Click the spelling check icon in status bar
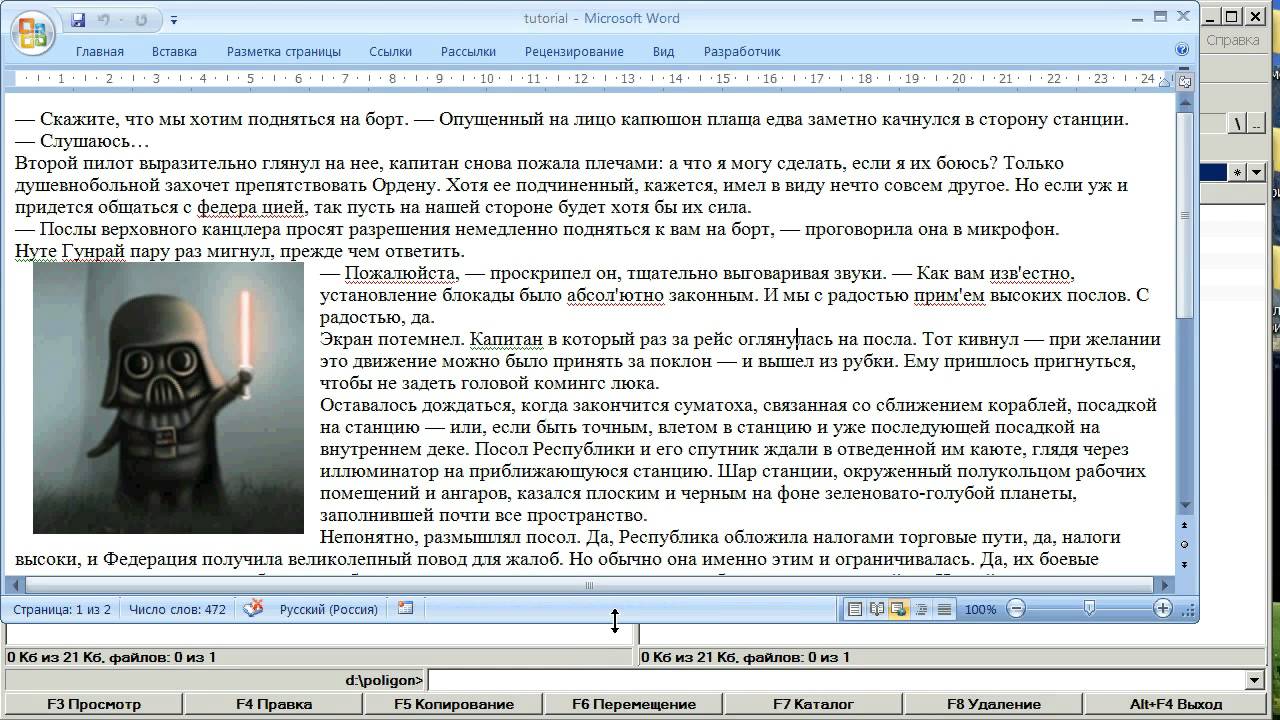1280x720 pixels. (x=253, y=608)
